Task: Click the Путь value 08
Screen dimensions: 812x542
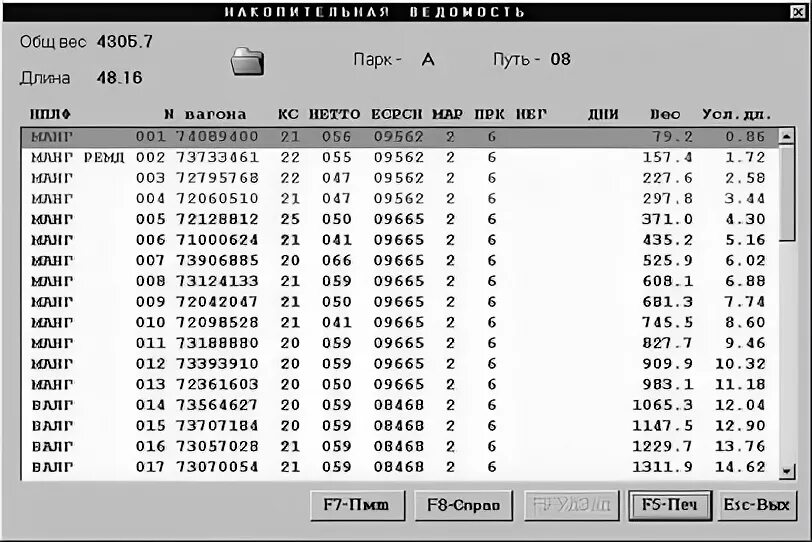Action: pos(560,60)
